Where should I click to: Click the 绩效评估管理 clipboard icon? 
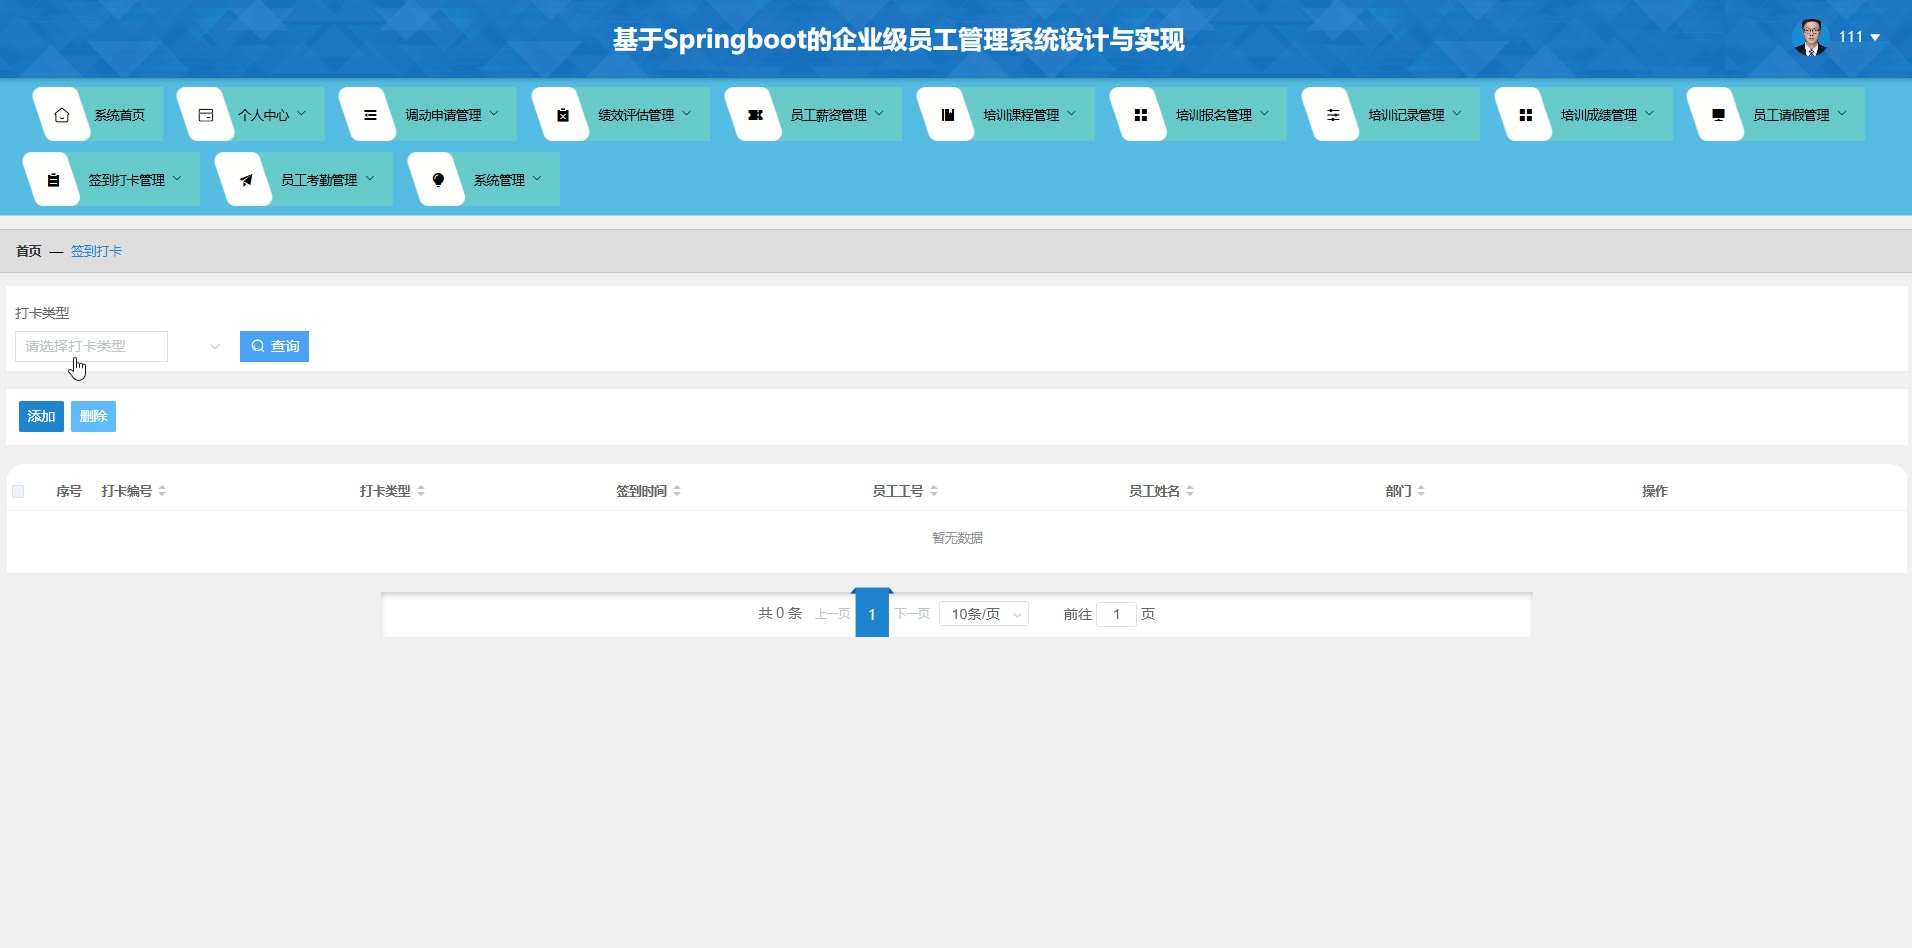pos(563,115)
